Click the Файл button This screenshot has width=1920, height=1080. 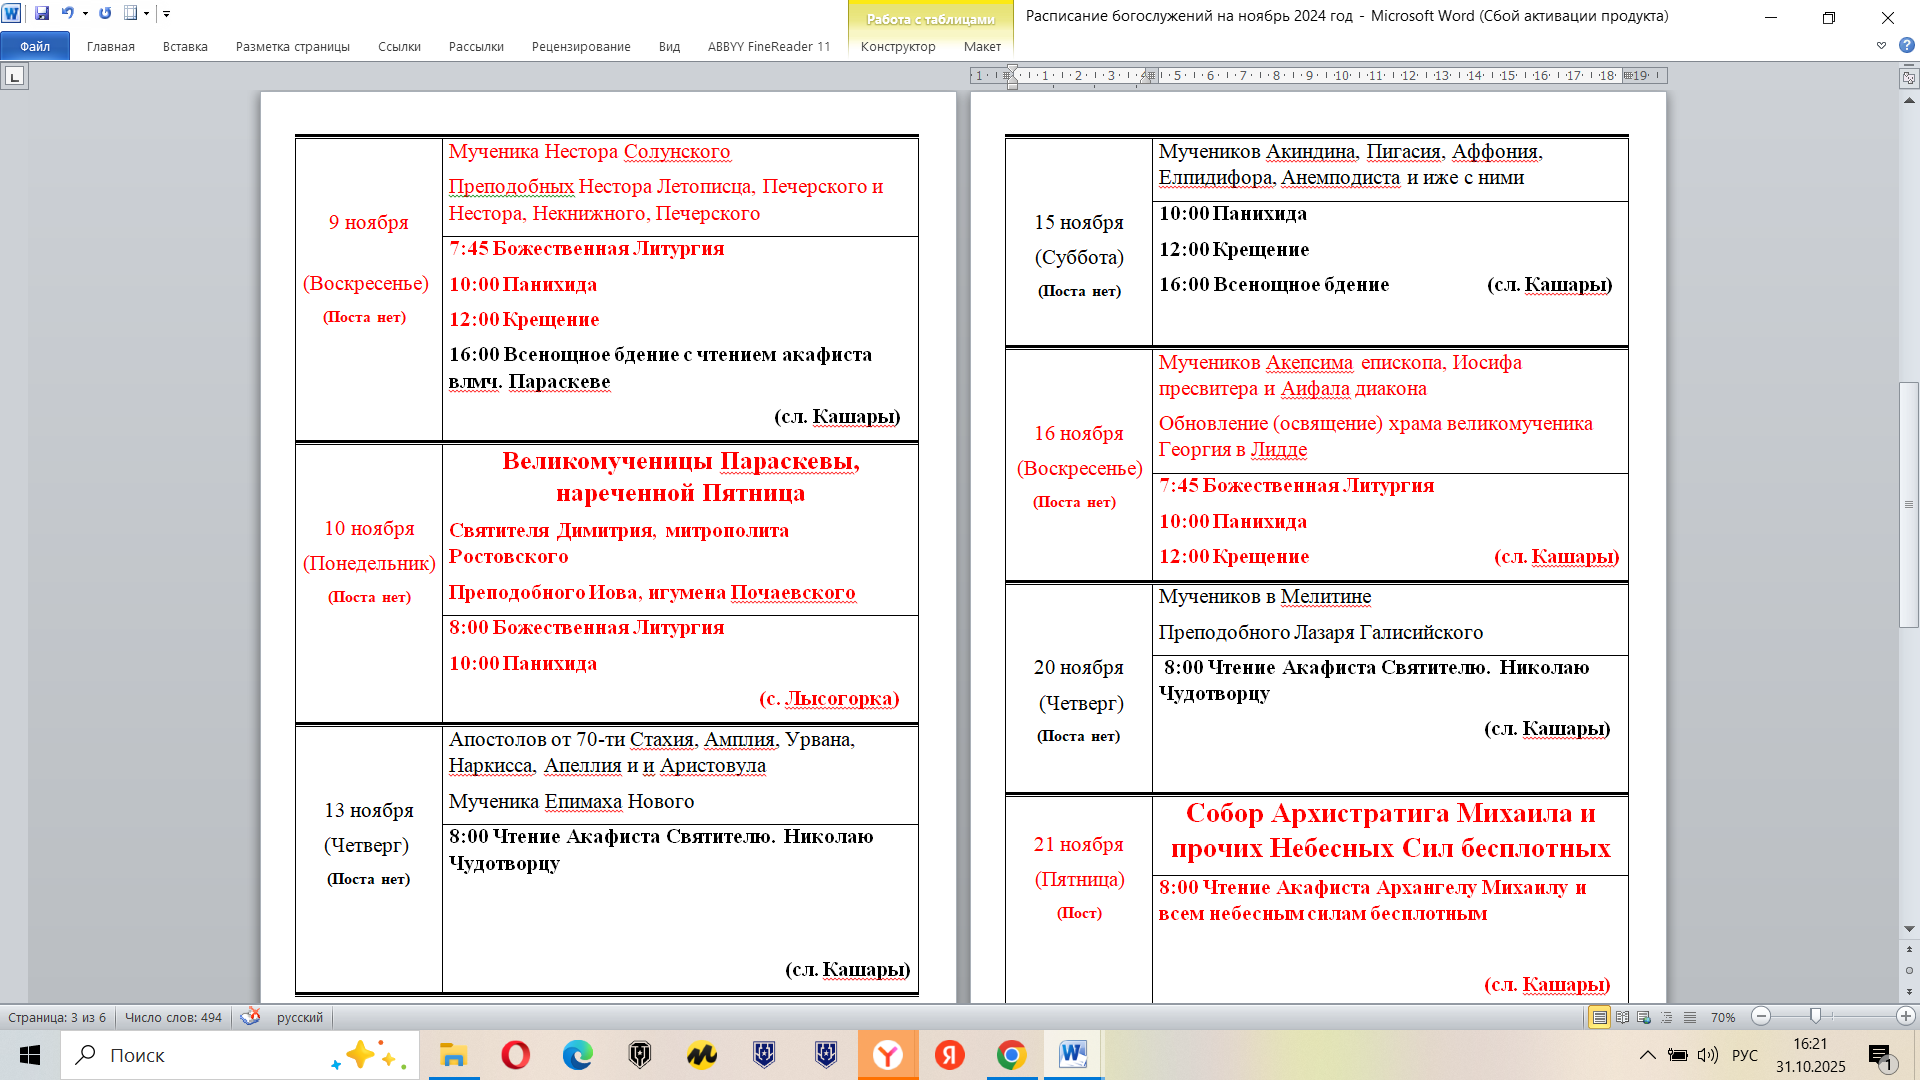click(35, 47)
